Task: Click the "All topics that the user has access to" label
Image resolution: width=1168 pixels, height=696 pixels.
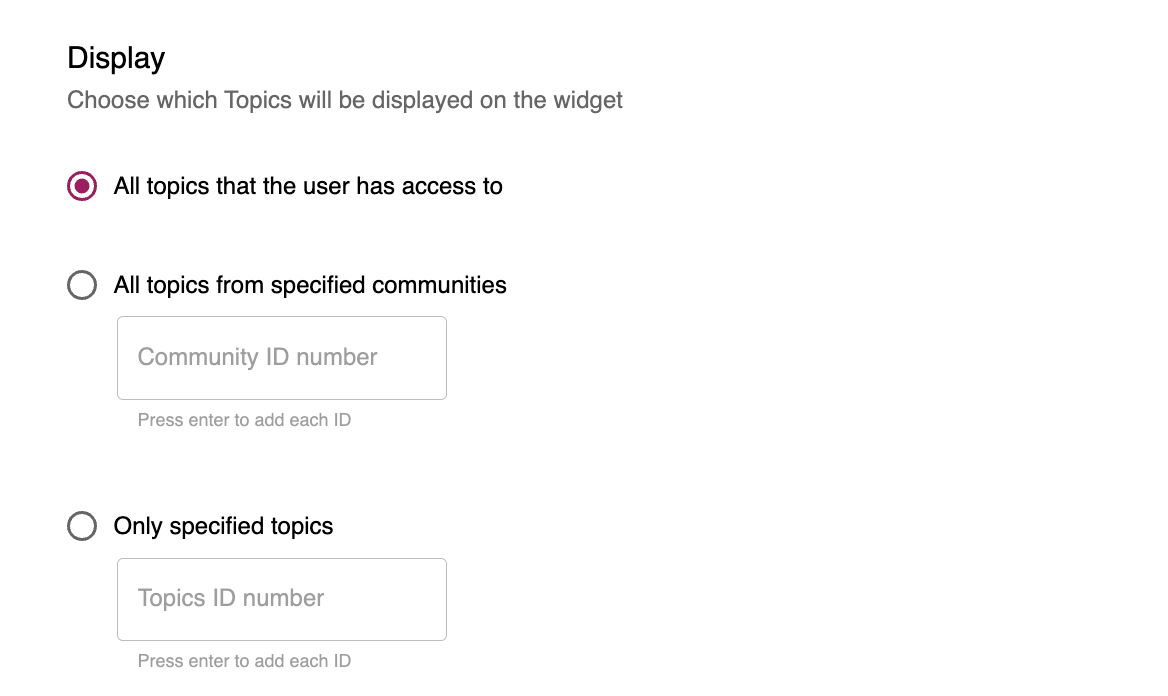Action: pyautogui.click(x=308, y=186)
